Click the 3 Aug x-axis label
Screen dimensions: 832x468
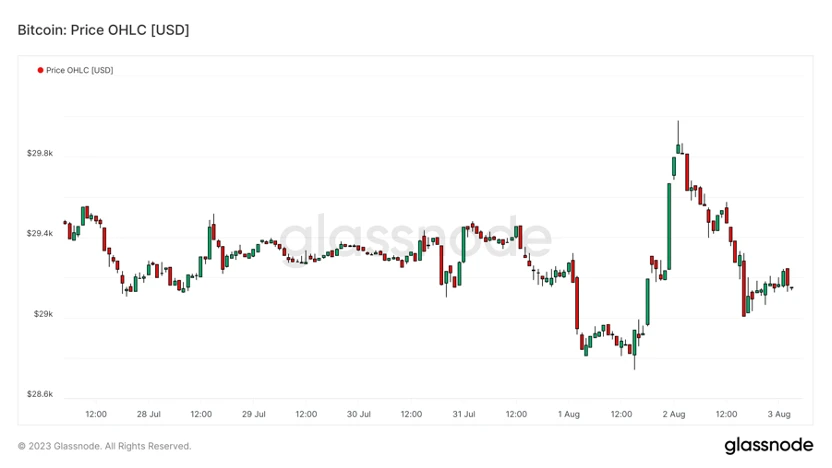[779, 413]
